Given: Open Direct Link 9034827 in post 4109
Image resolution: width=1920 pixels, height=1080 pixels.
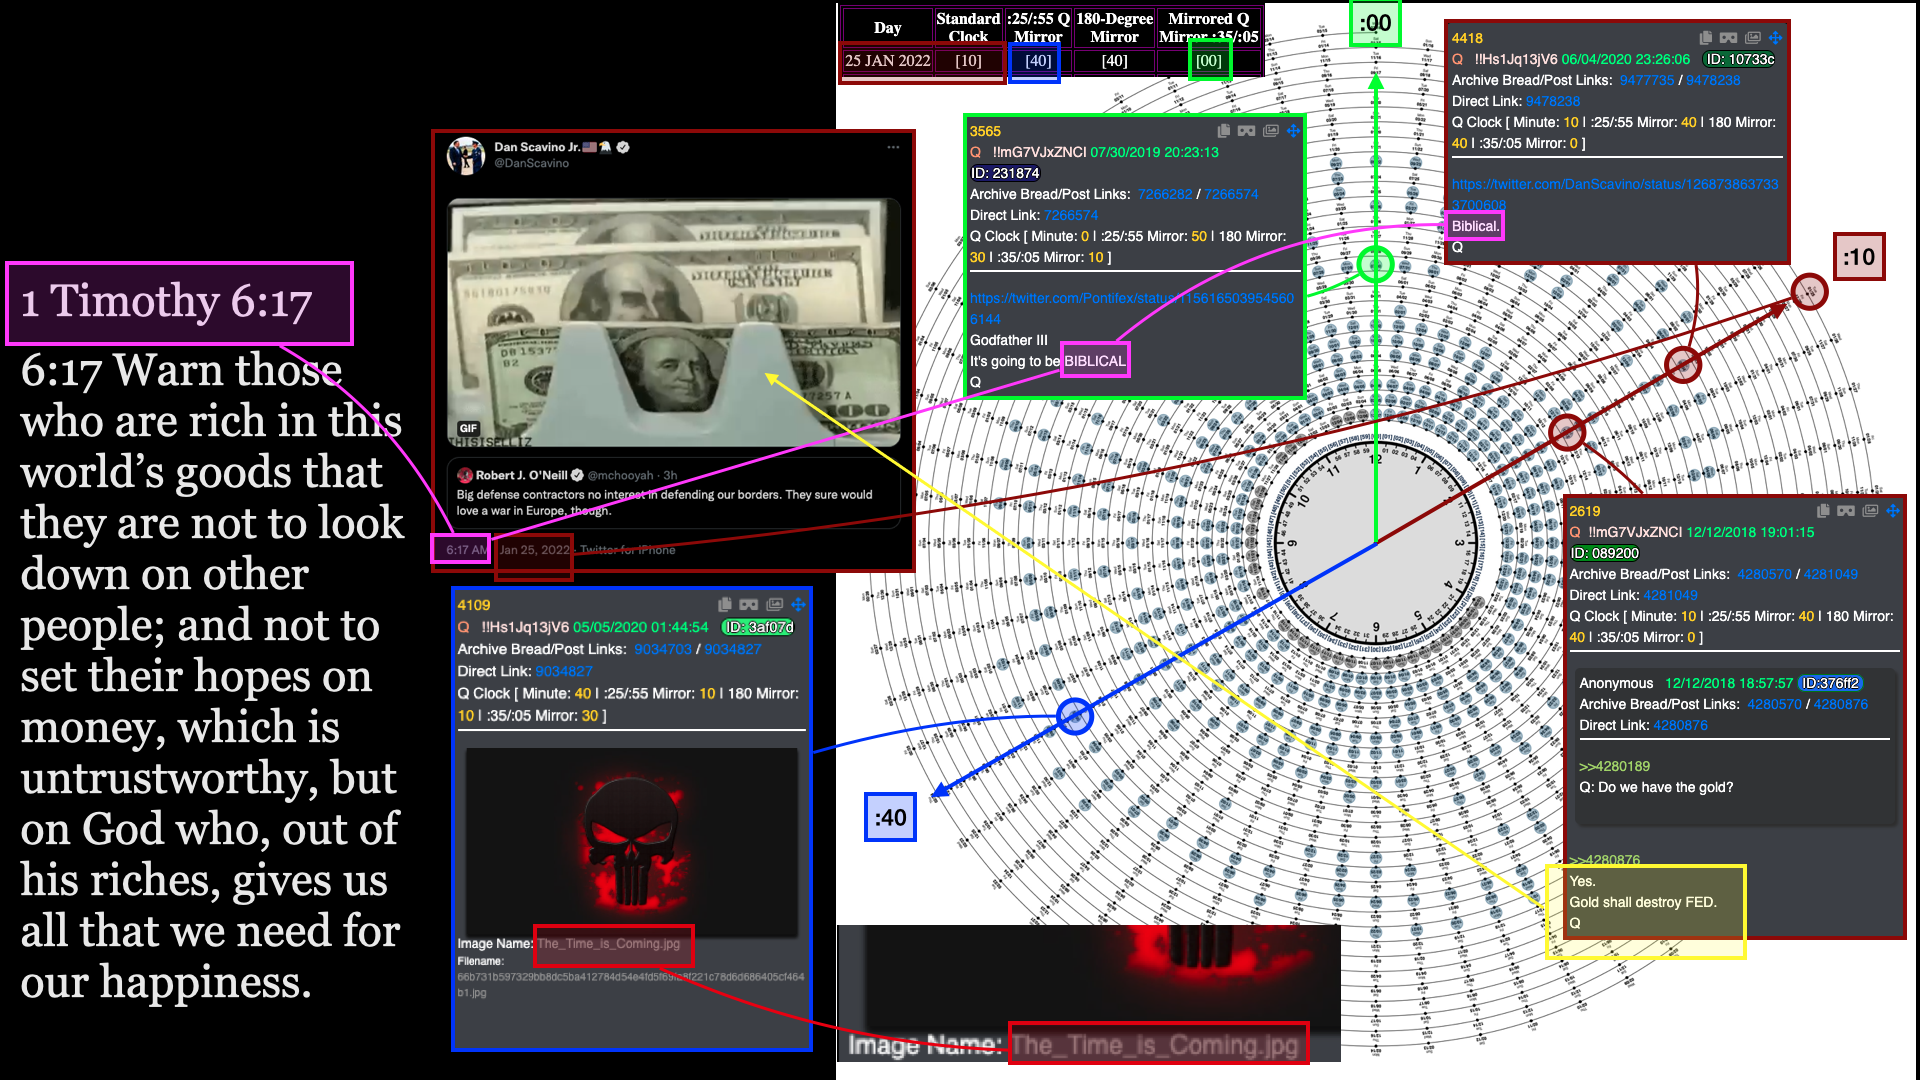Looking at the screenshot, I should click(x=564, y=671).
